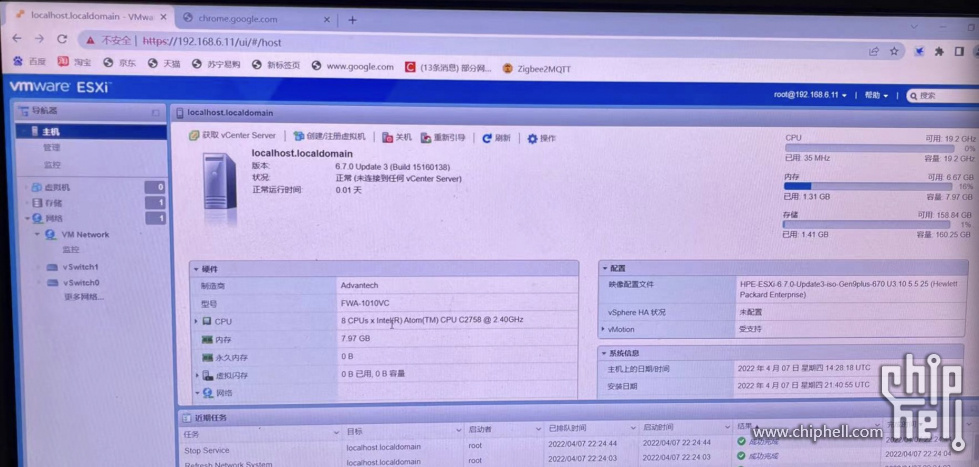Click the 内存 memory usage bar
Screen dimensions: 979x467
tap(868, 186)
